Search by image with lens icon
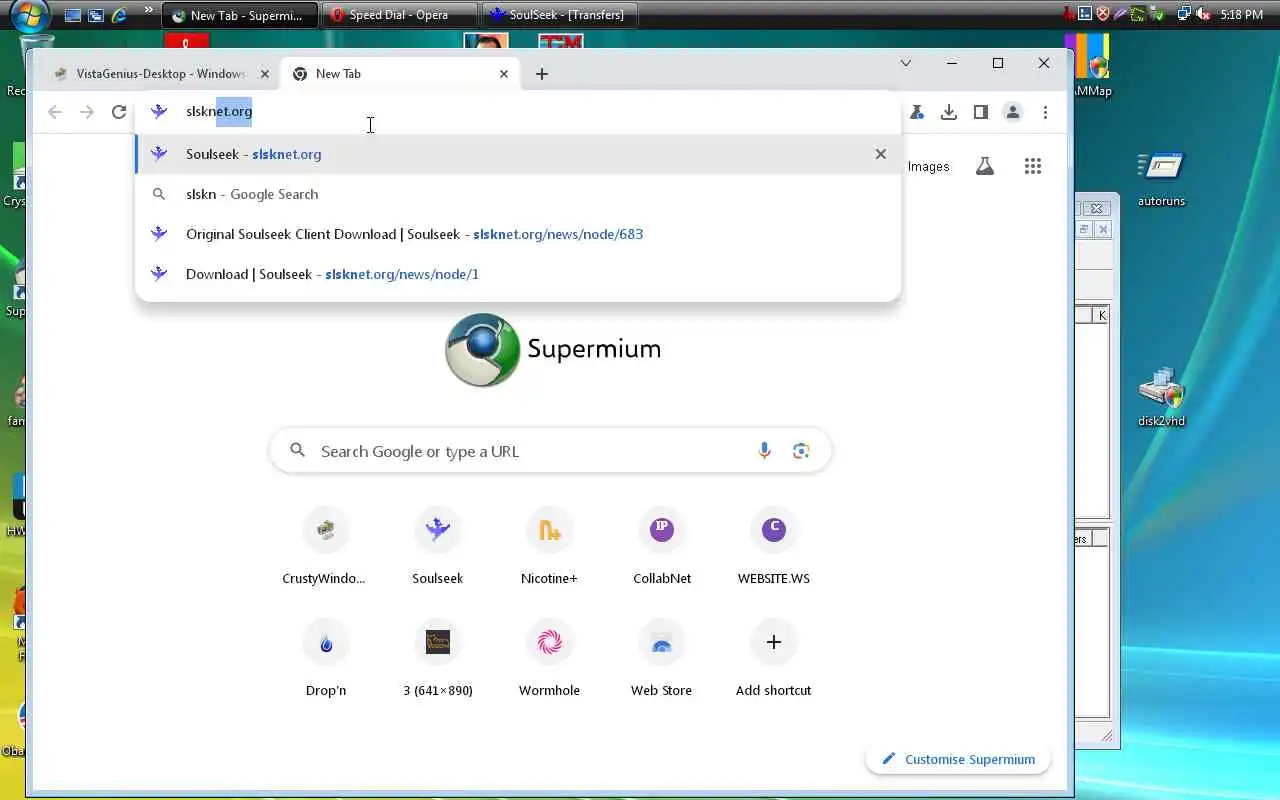Image resolution: width=1280 pixels, height=800 pixels. (801, 451)
